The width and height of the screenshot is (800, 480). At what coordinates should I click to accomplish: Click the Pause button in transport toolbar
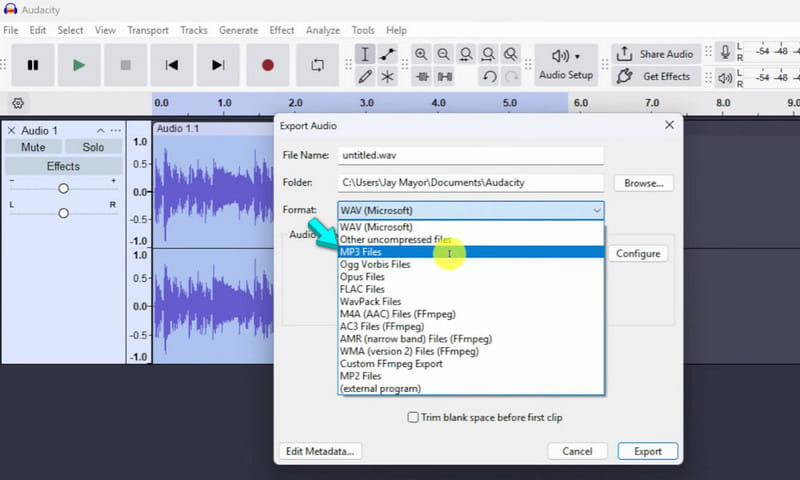point(33,65)
